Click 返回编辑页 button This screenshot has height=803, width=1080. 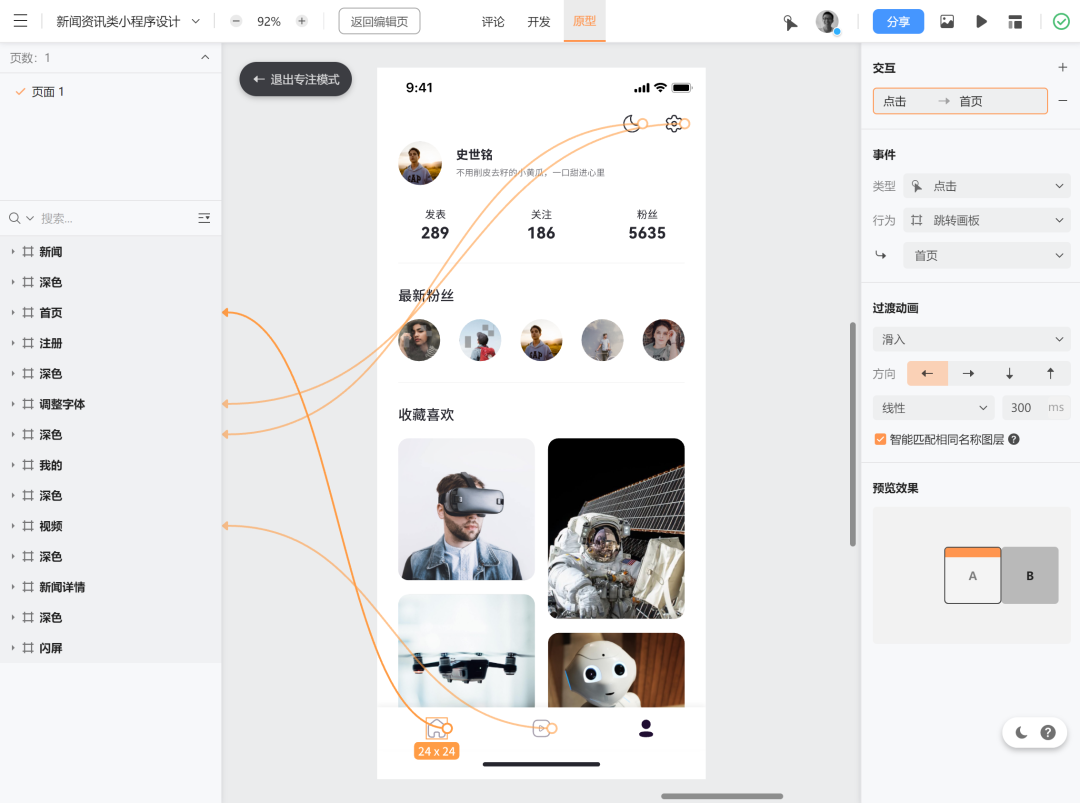380,21
